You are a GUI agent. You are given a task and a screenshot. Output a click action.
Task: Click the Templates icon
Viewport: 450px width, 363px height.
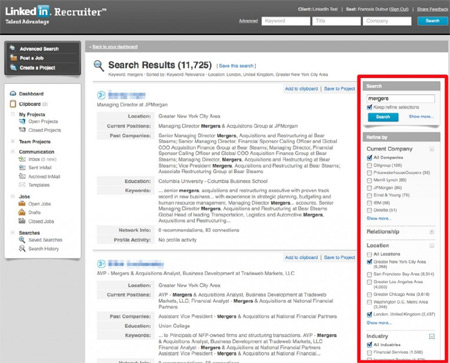[x=22, y=185]
